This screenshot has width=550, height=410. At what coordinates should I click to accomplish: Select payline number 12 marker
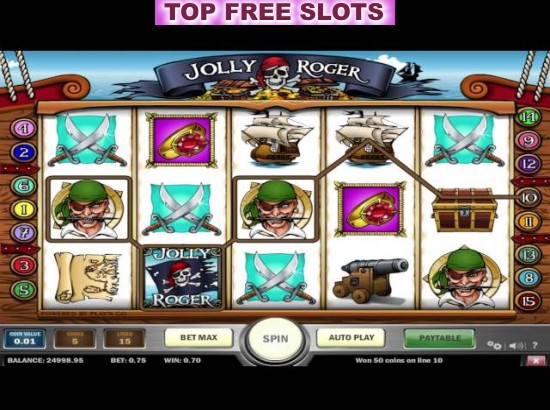click(528, 164)
